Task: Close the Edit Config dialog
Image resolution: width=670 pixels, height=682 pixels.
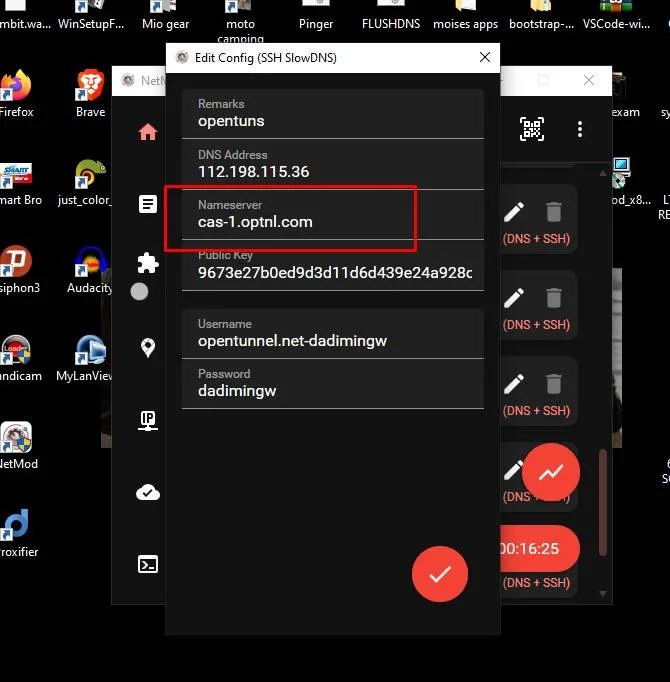Action: point(485,57)
